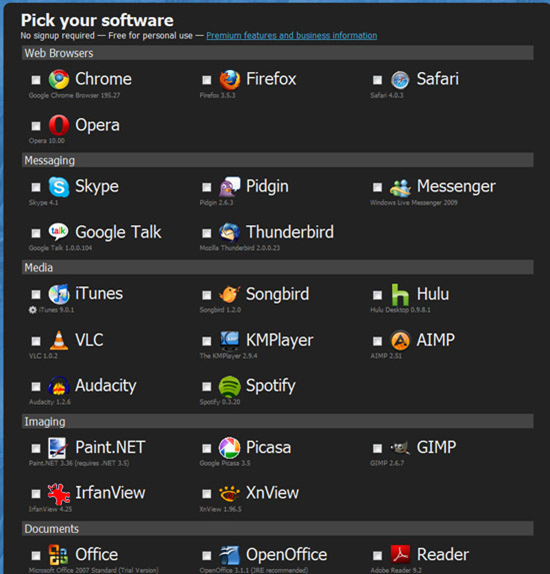The width and height of the screenshot is (550, 574).
Task: Click the Audacity label text
Action: pyautogui.click(x=105, y=385)
